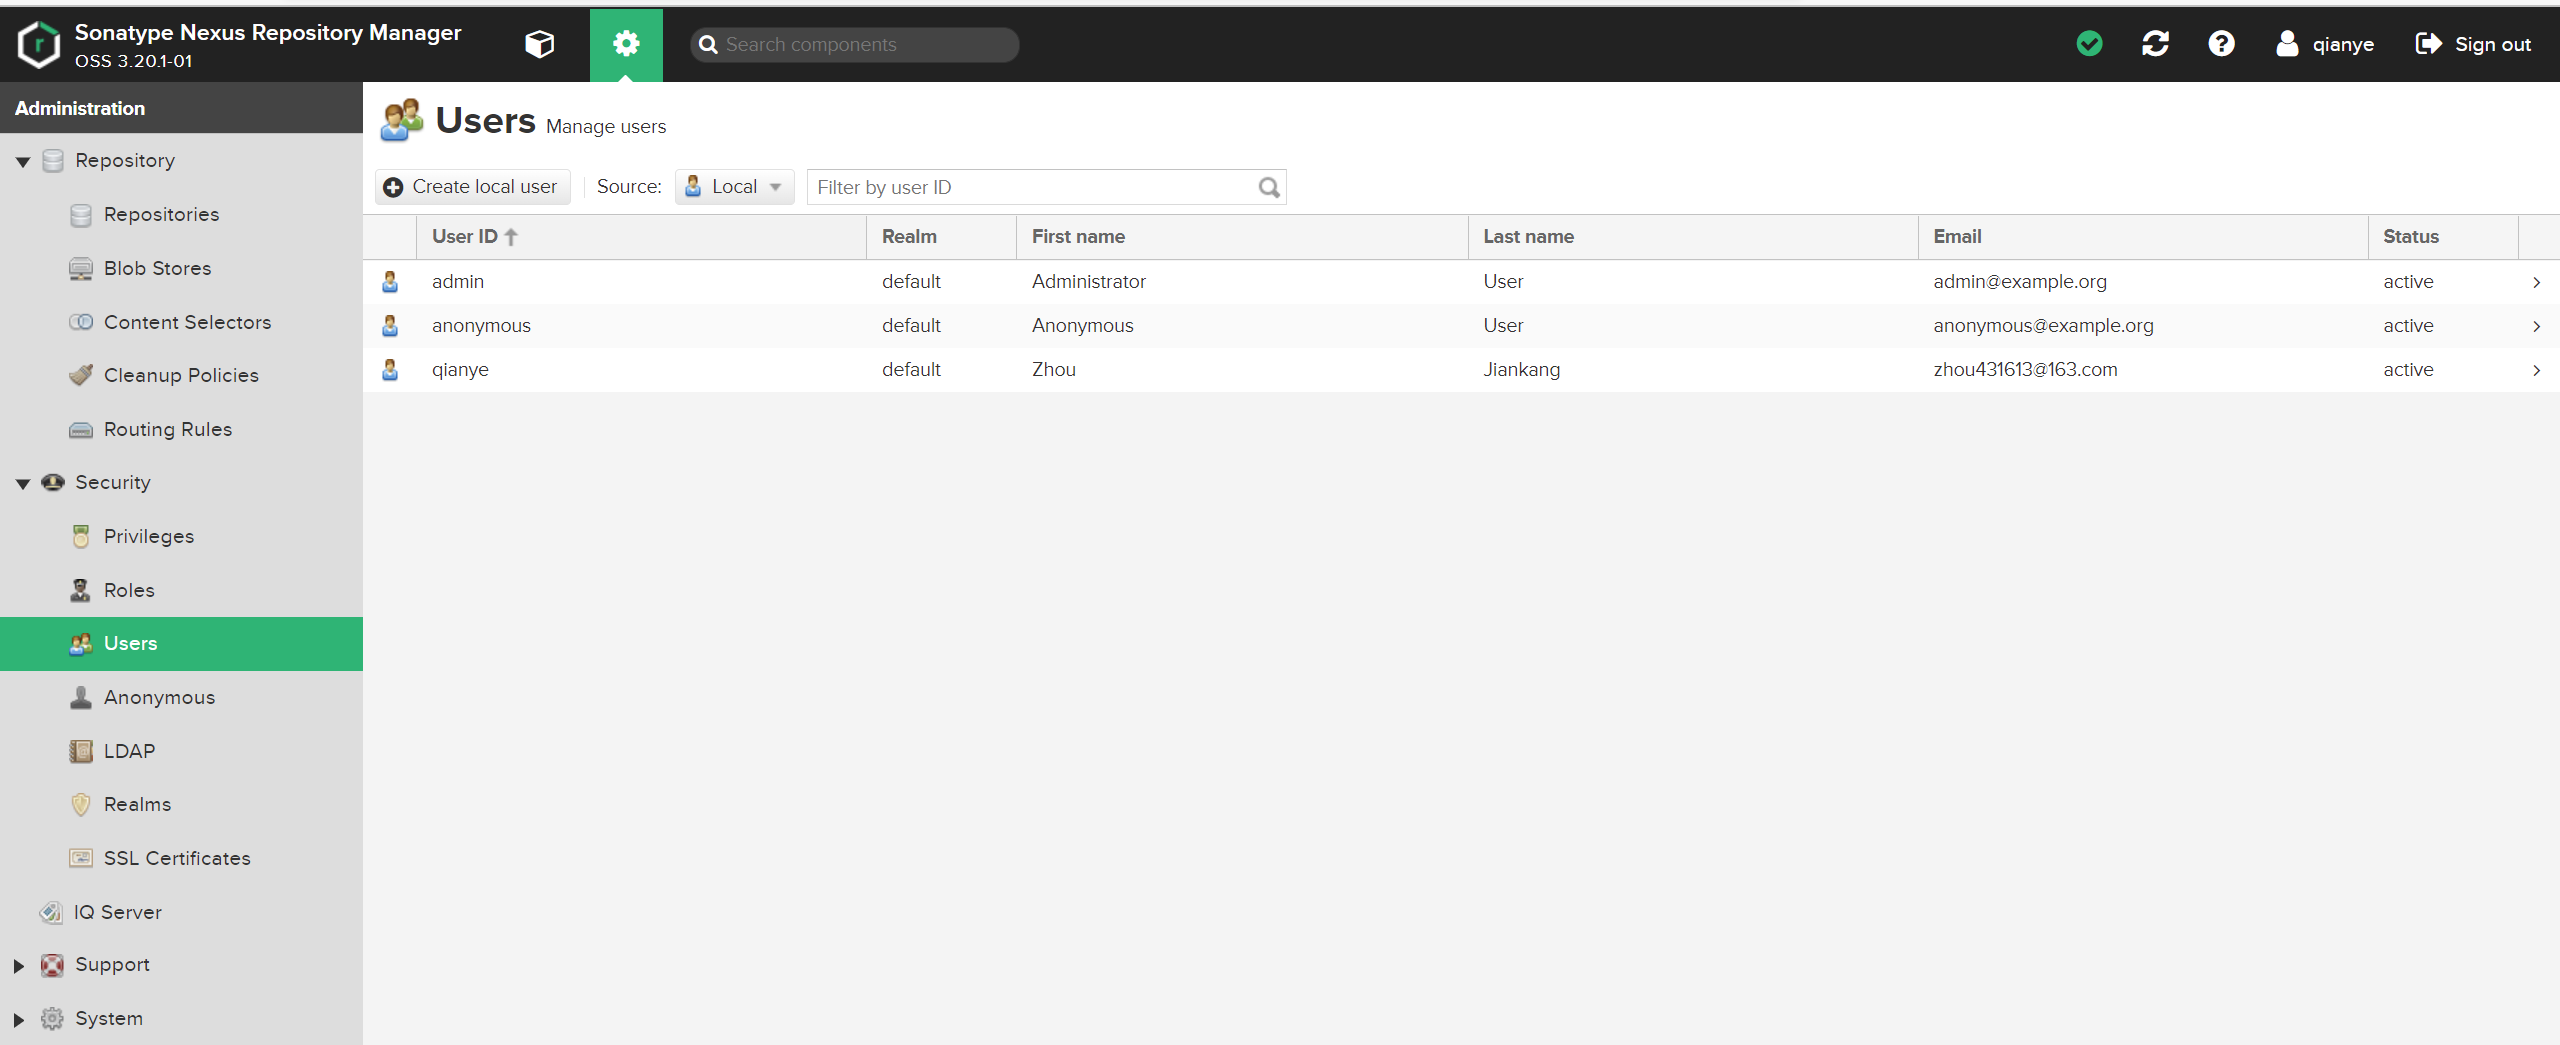The width and height of the screenshot is (2560, 1045).
Task: Open the qianye user account
Action: pyautogui.click(x=2325, y=44)
